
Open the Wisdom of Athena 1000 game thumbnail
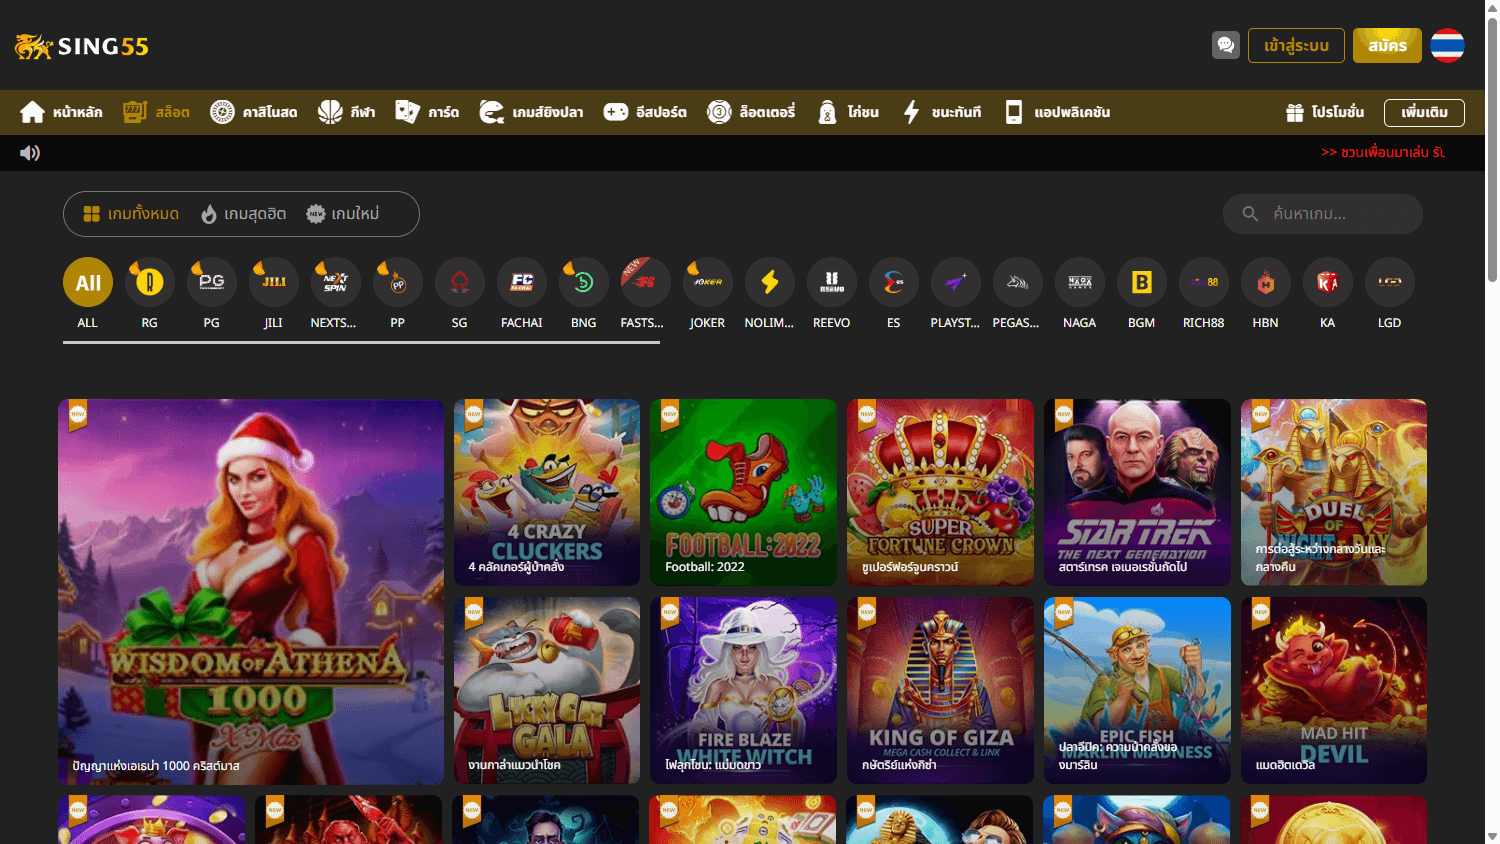tap(250, 591)
